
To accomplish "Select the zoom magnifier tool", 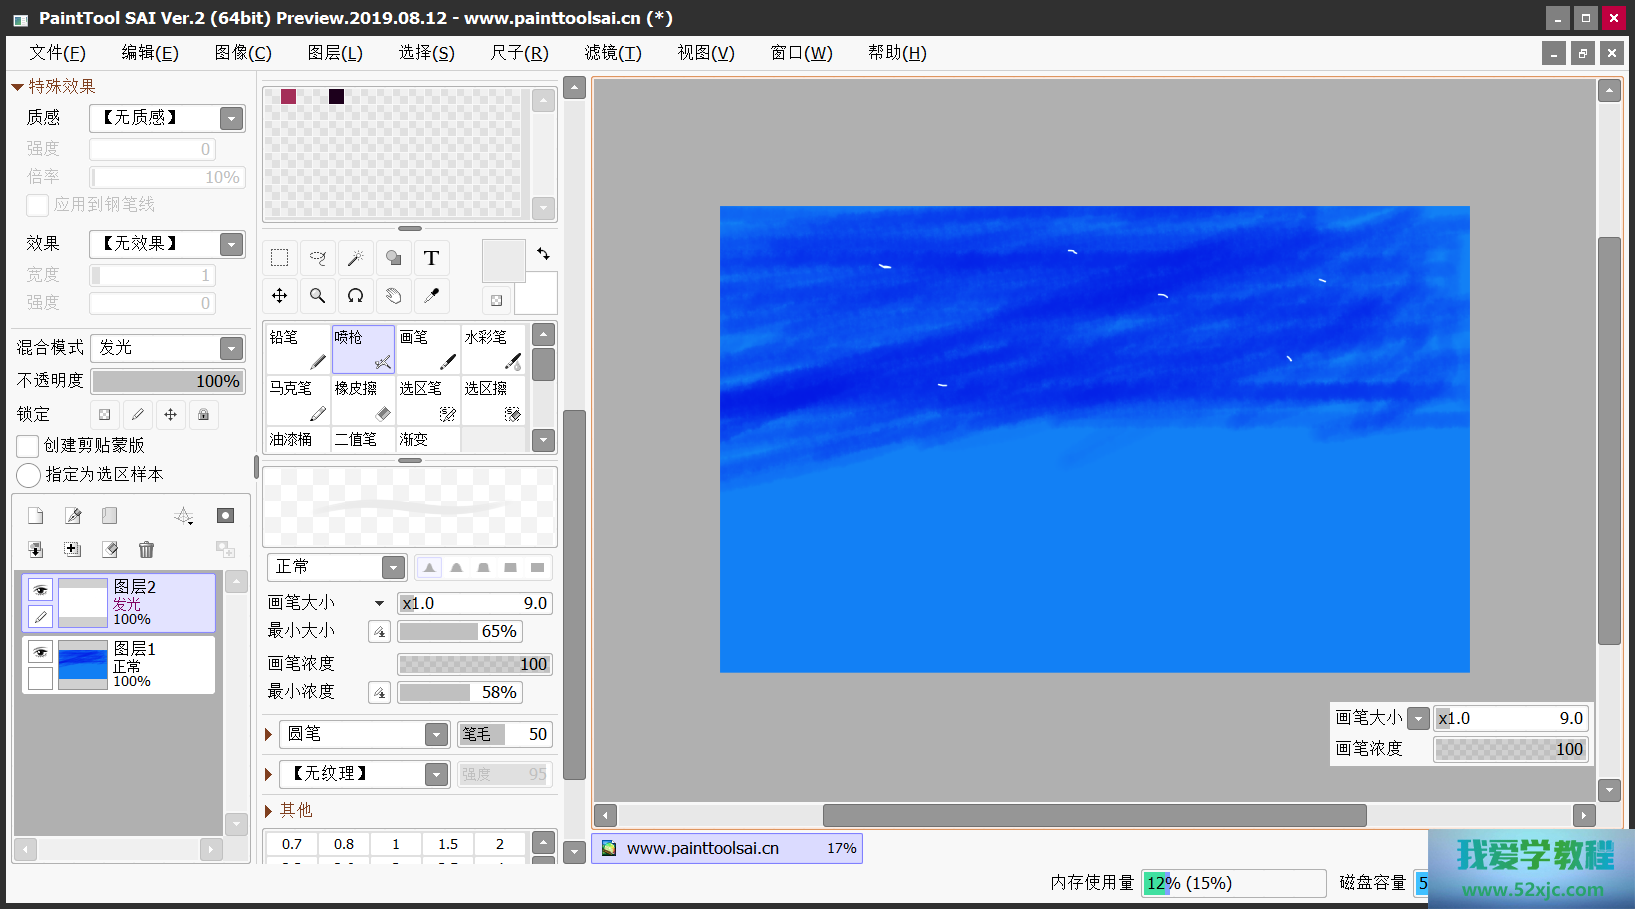I will [x=318, y=296].
